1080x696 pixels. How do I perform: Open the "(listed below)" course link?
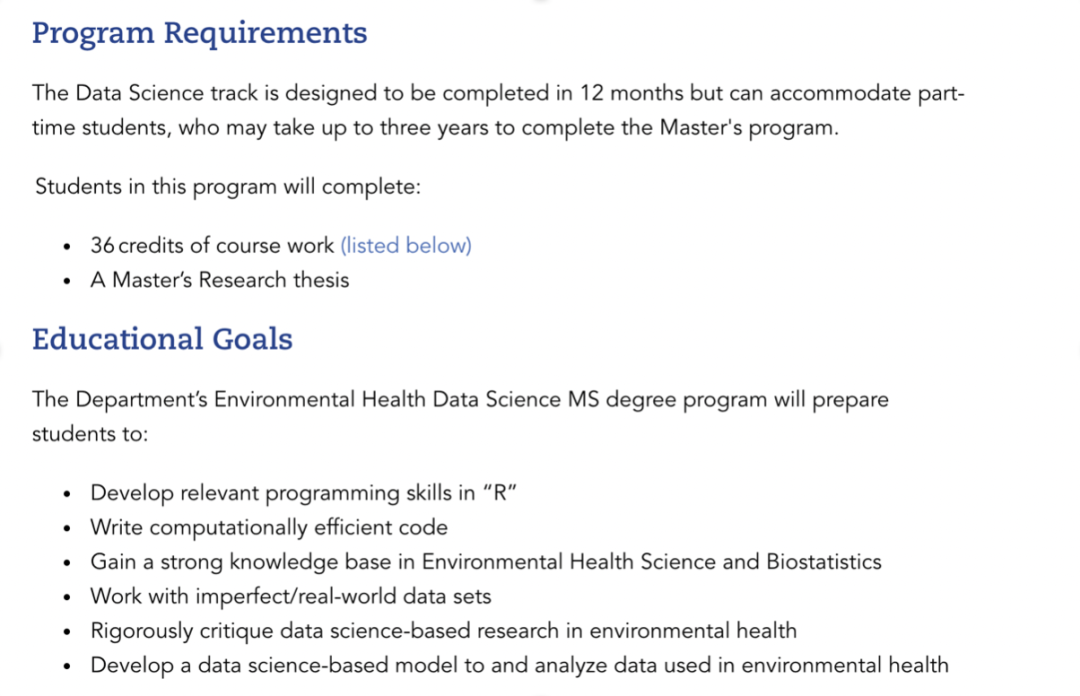point(406,245)
